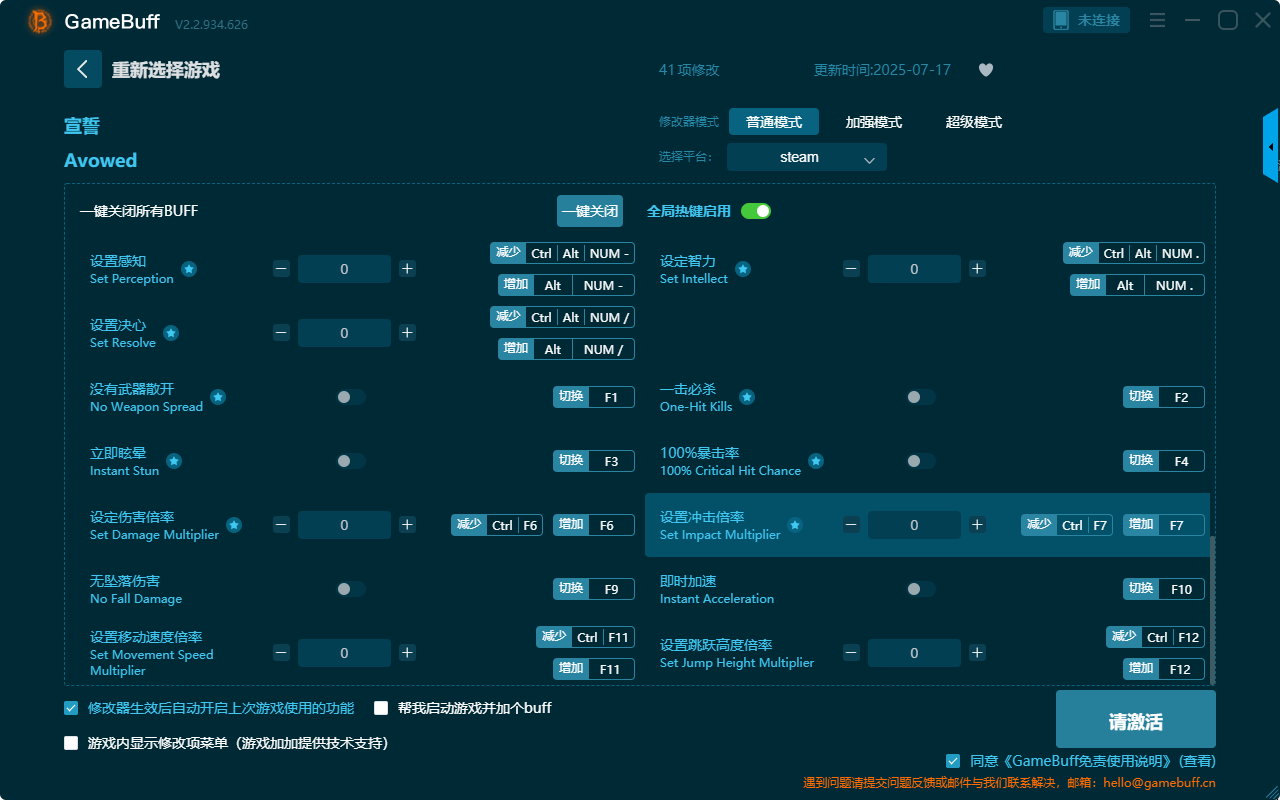This screenshot has width=1280, height=800.
Task: Click F10 hotkey for Instant Acceleration
Action: [1181, 589]
